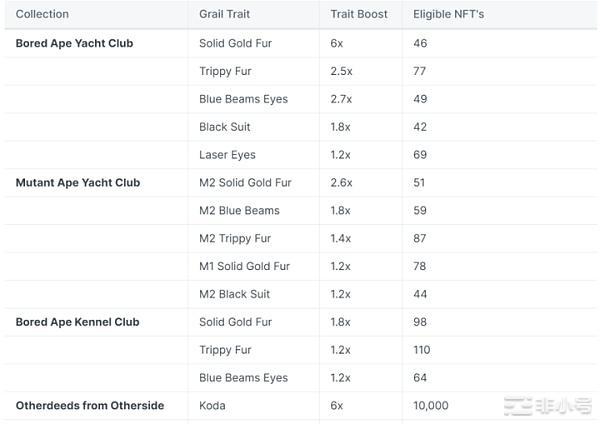This screenshot has width=600, height=424.
Task: Click the Trait Boost column header
Action: (x=360, y=14)
